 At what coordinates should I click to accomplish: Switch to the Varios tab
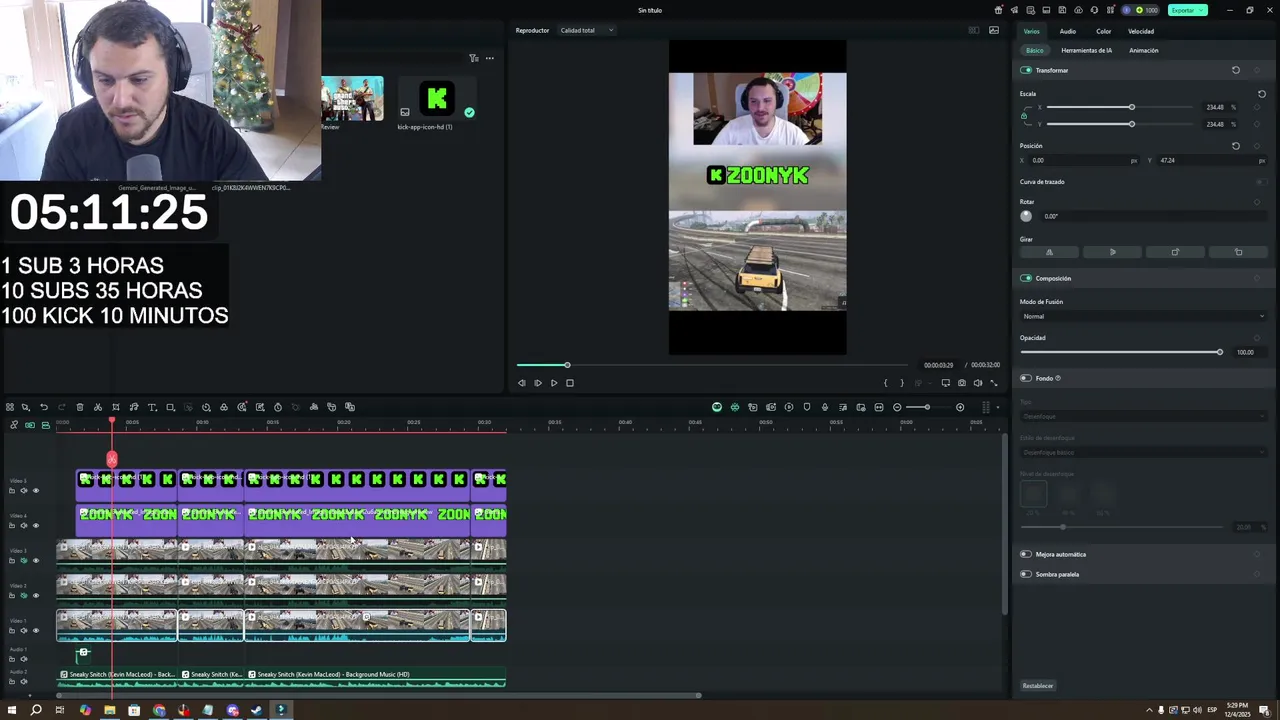(x=1031, y=31)
